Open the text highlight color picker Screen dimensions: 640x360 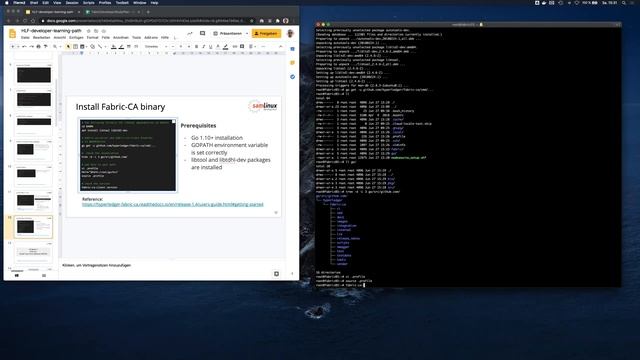(225, 47)
